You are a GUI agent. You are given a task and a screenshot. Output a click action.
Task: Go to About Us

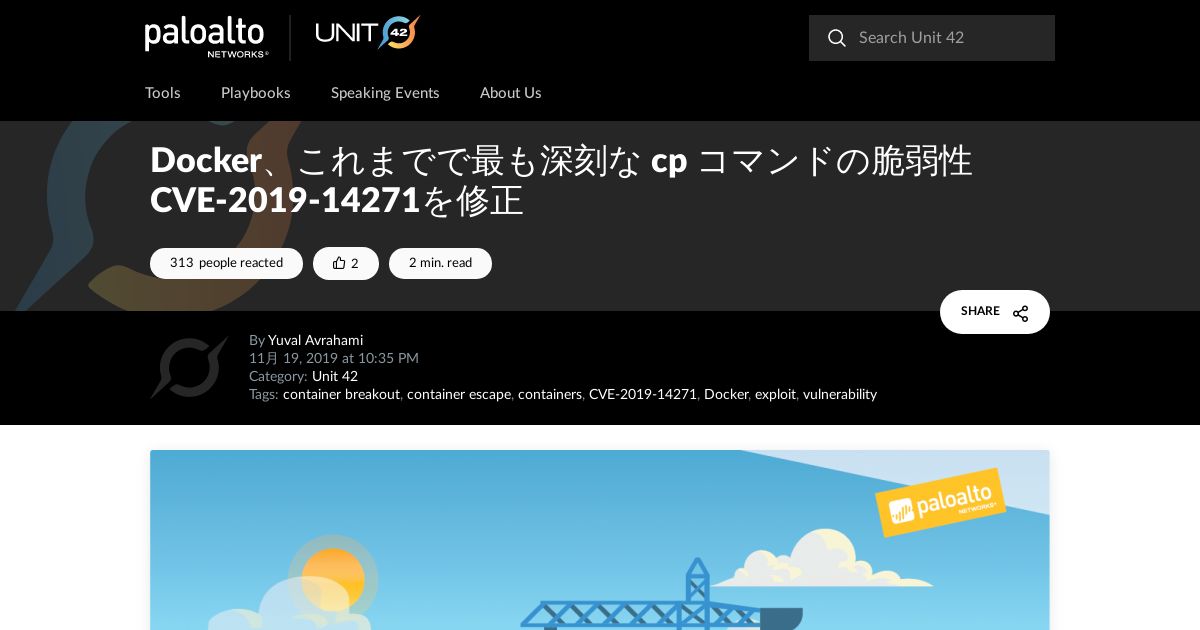click(x=511, y=93)
